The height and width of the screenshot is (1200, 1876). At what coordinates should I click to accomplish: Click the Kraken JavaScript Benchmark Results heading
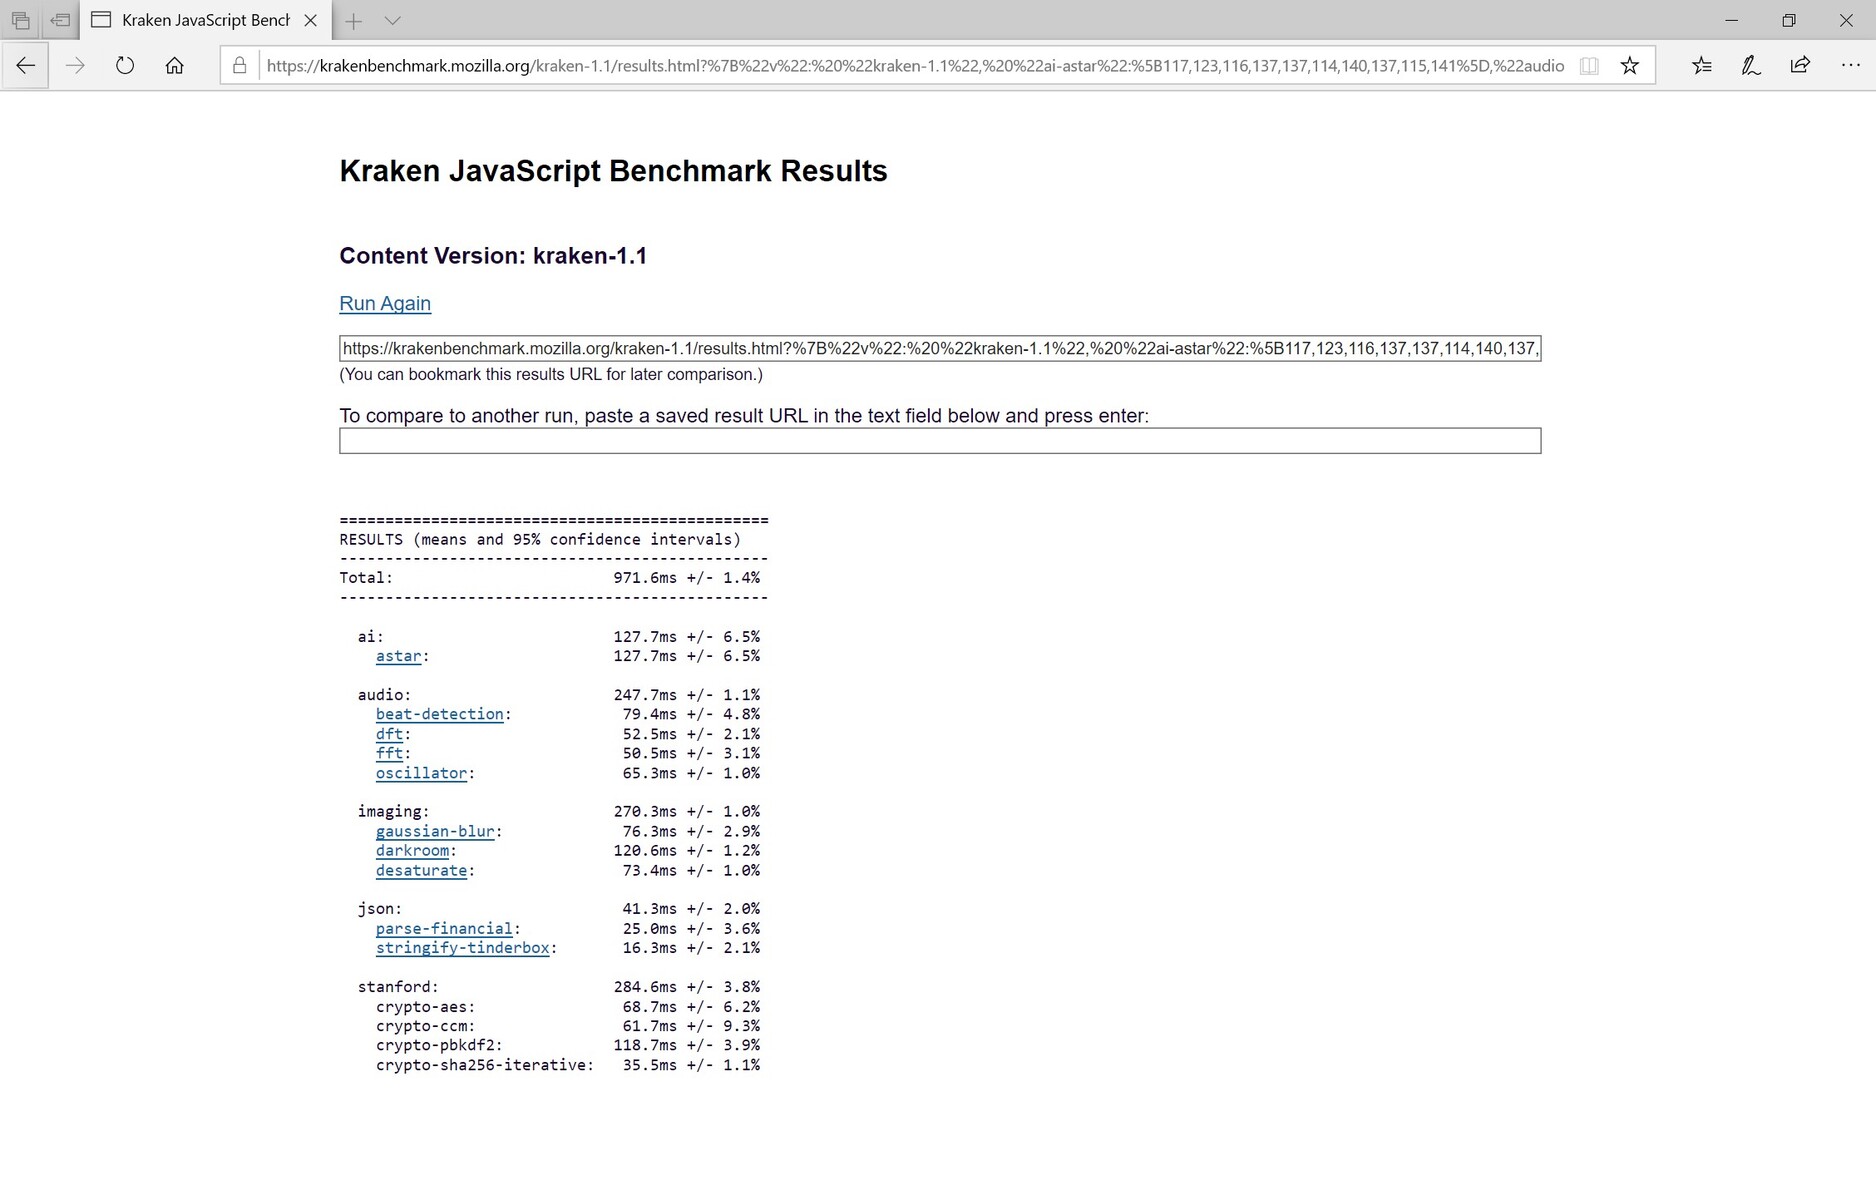tap(613, 171)
